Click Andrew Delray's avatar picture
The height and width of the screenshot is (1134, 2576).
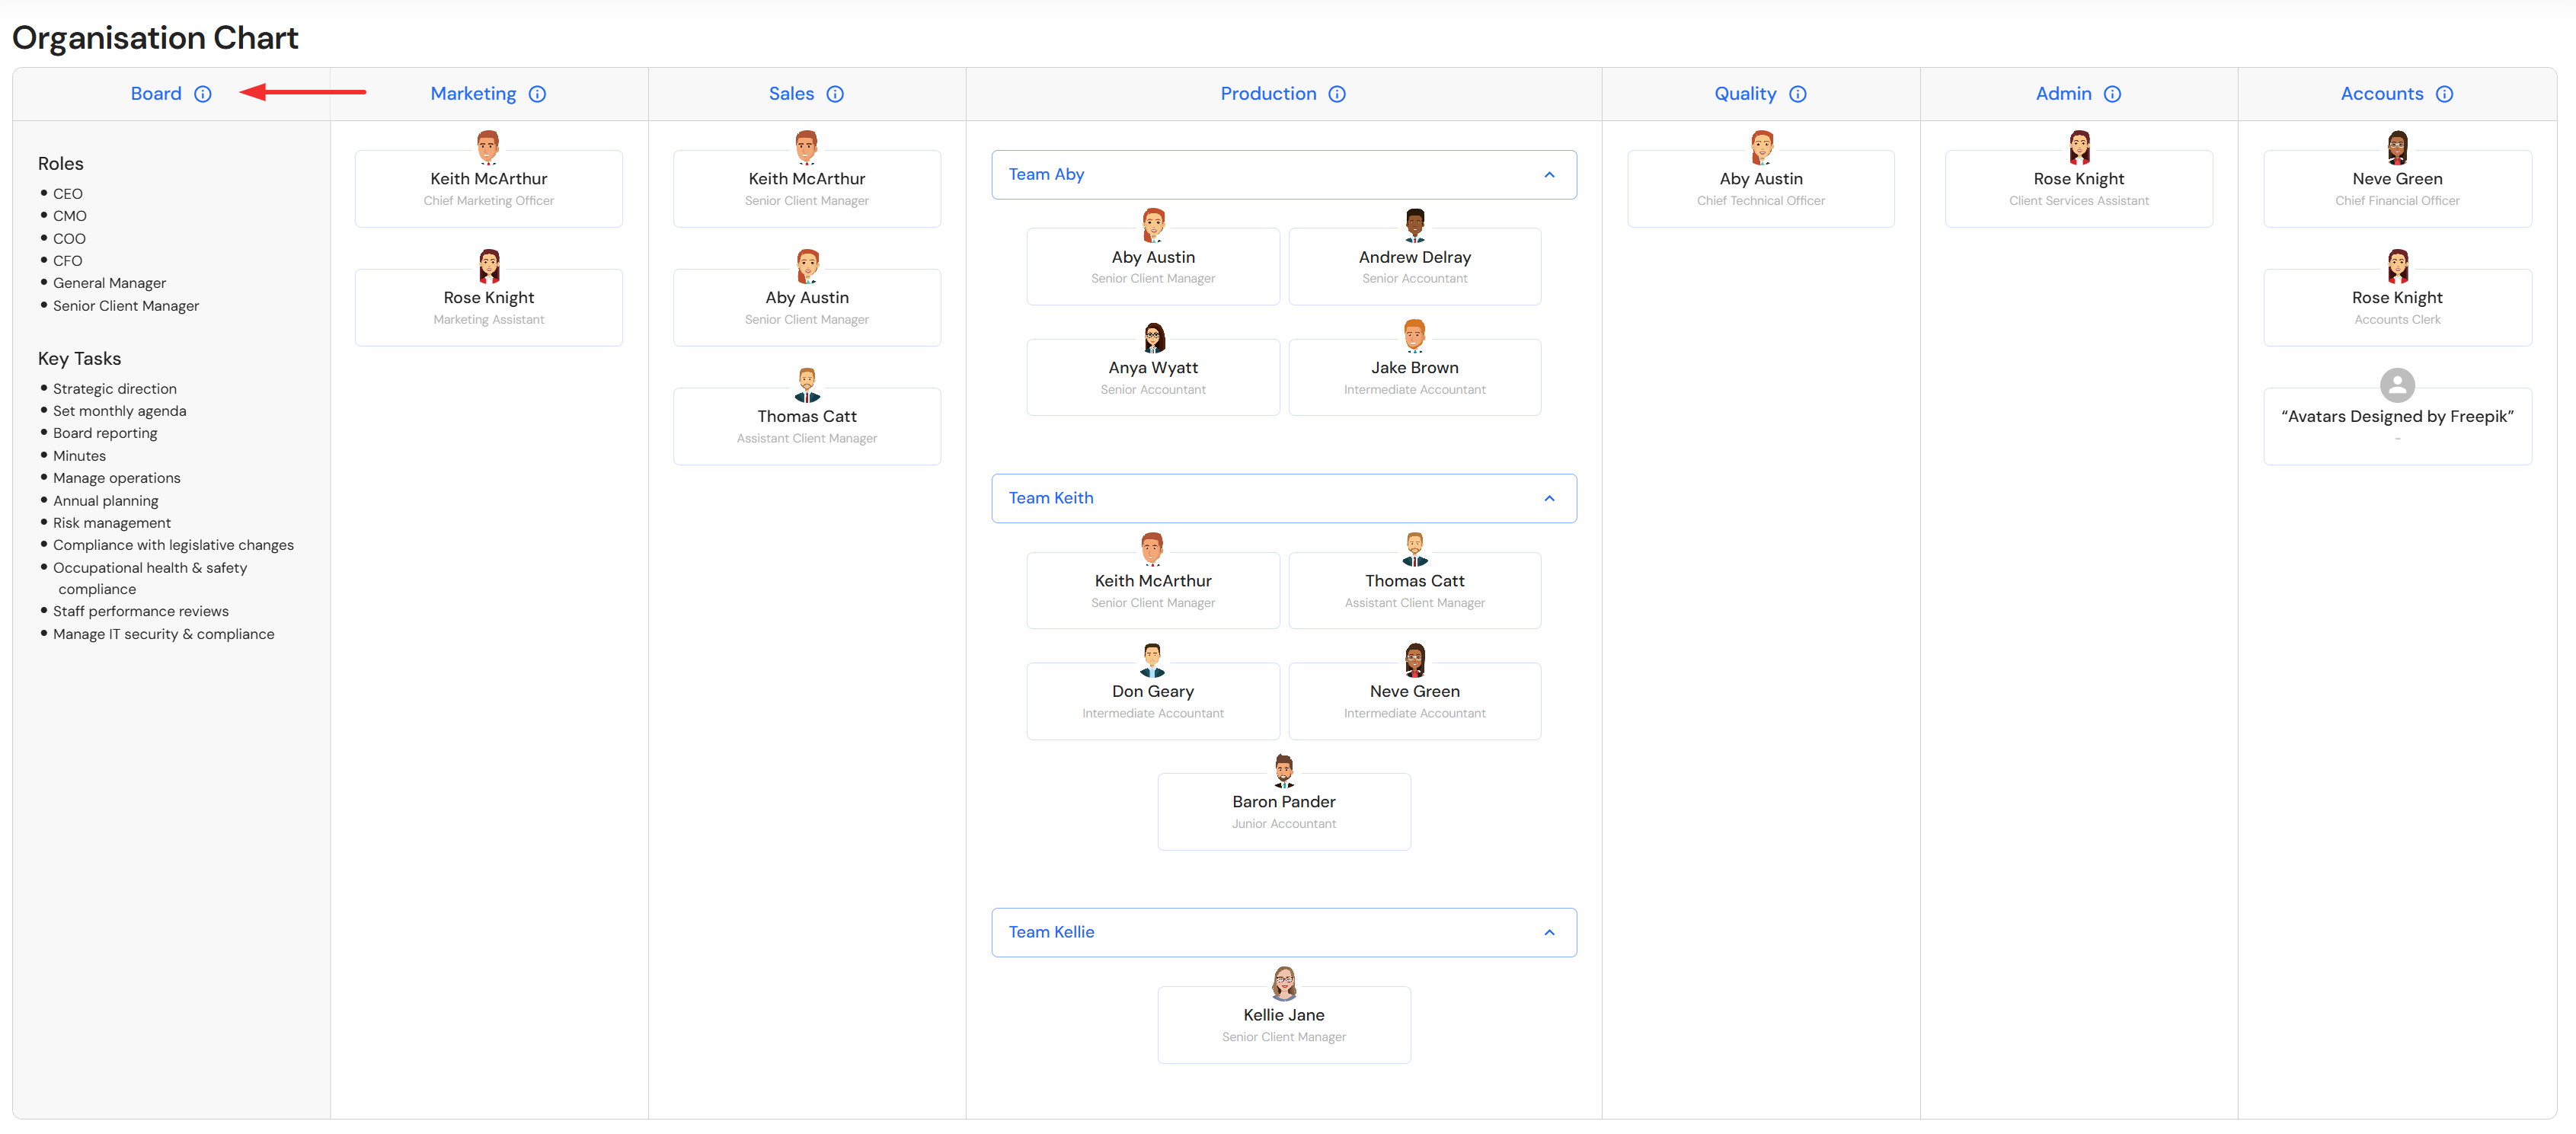point(1414,225)
